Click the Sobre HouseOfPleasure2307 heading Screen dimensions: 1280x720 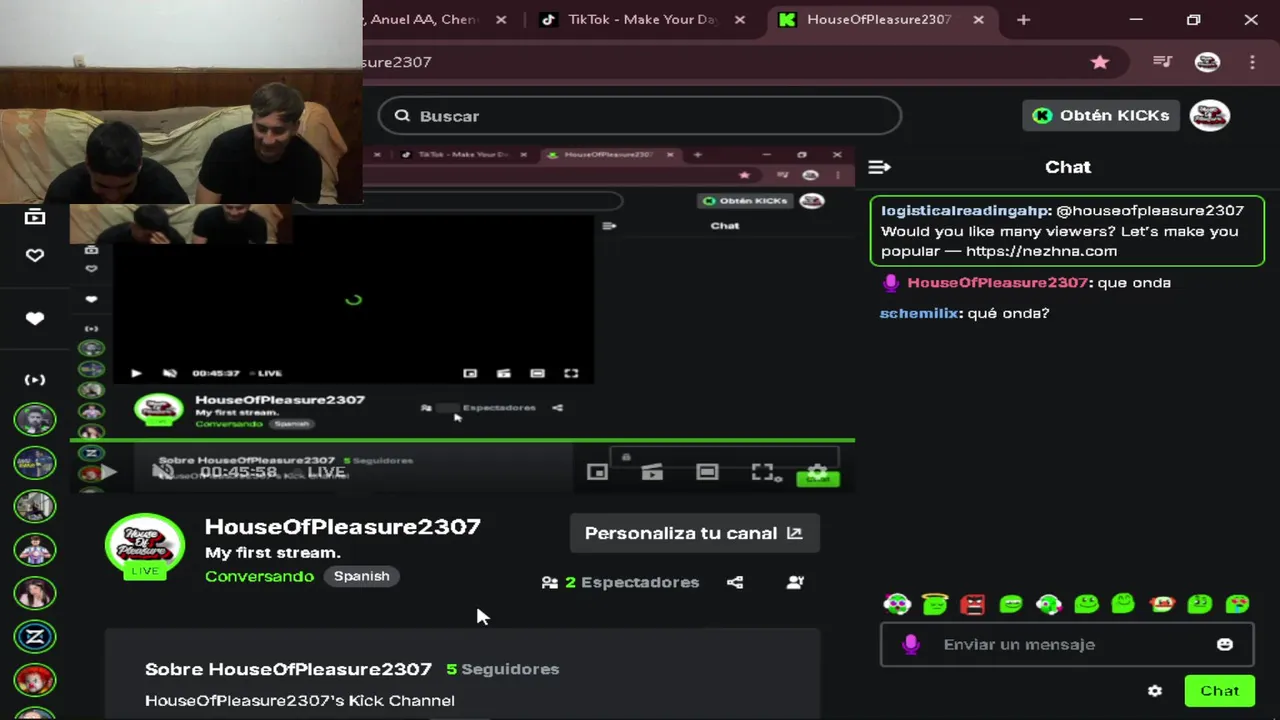(x=288, y=669)
